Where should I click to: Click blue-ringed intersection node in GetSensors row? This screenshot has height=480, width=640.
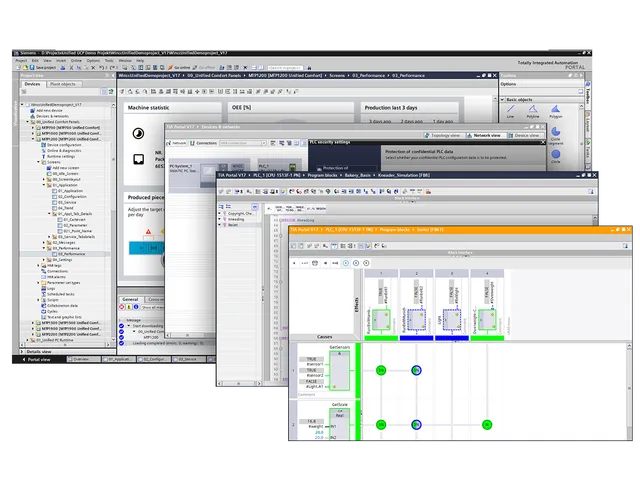[x=416, y=370]
